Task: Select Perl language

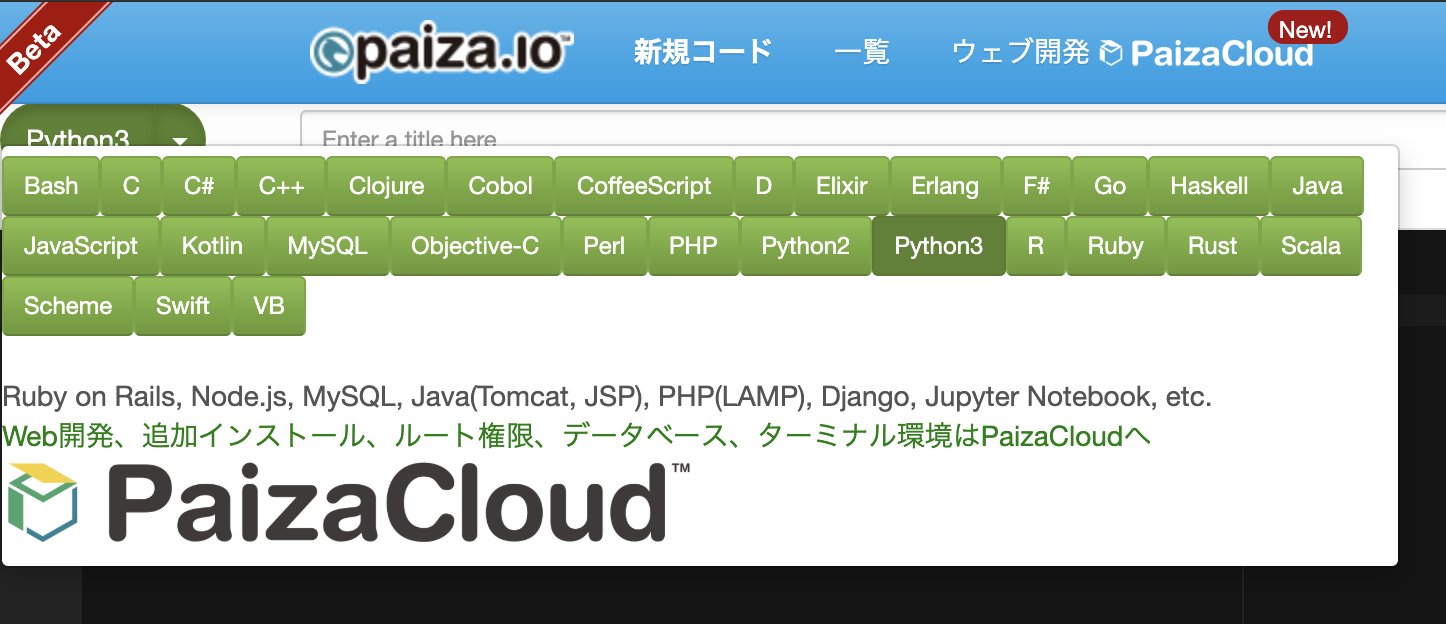Action: 604,246
